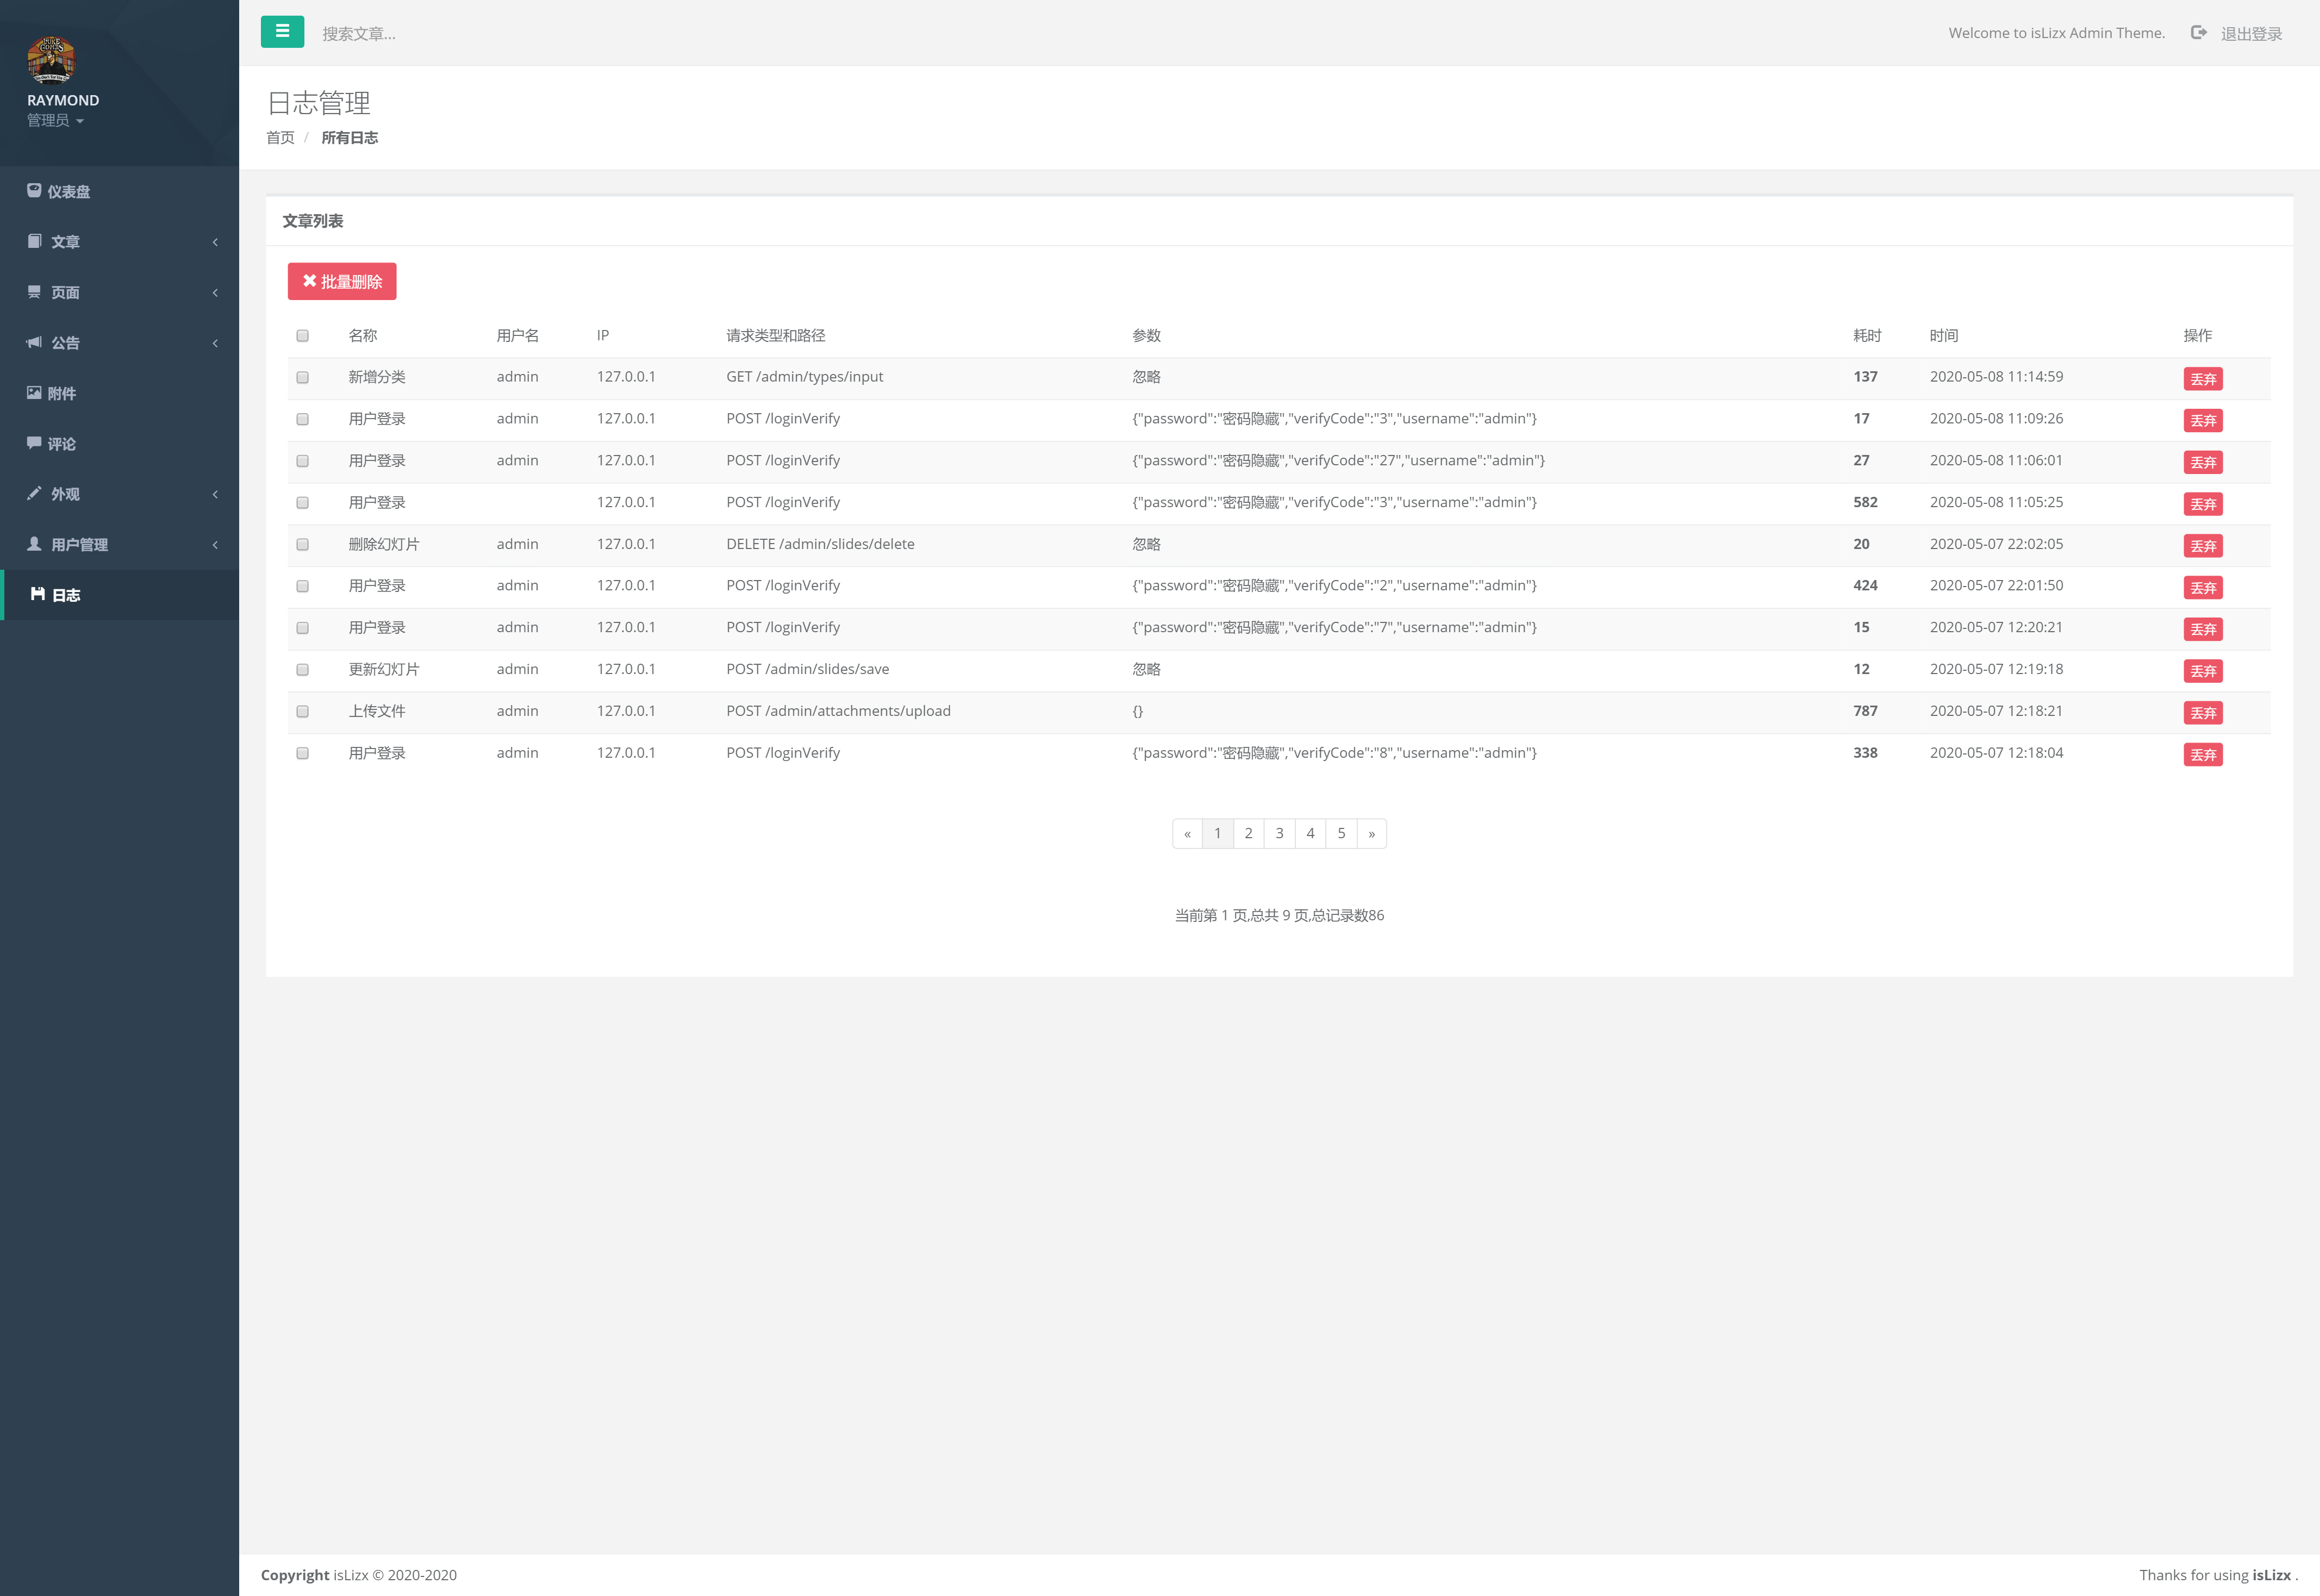Click the megaphone icon beside 公告
Image resolution: width=2320 pixels, height=1596 pixels.
[34, 342]
